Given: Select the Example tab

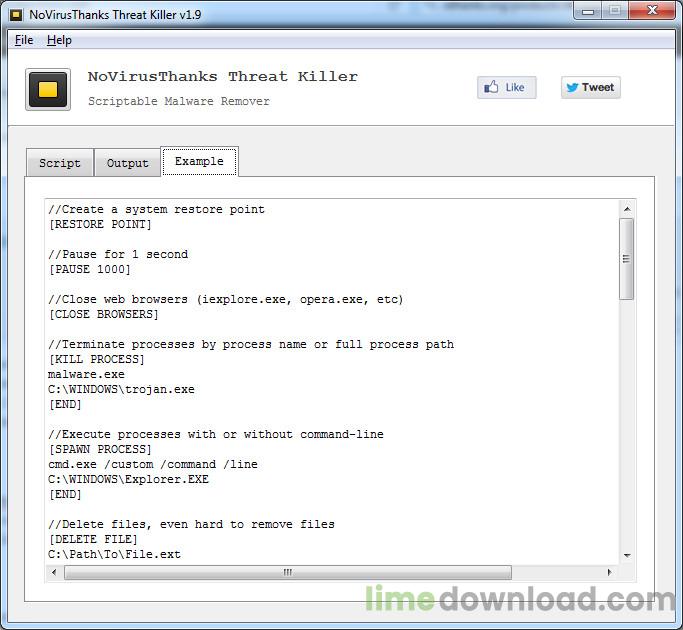Looking at the screenshot, I should click(199, 162).
